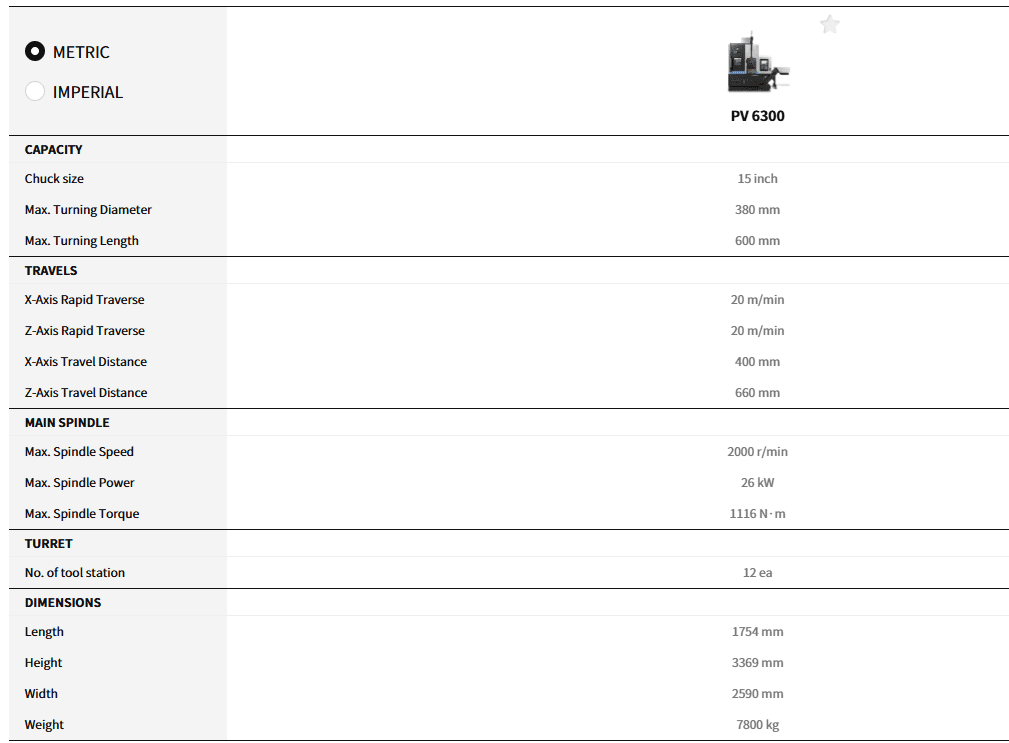Click the PV 6300 model name
The height and width of the screenshot is (743, 1009).
(757, 116)
